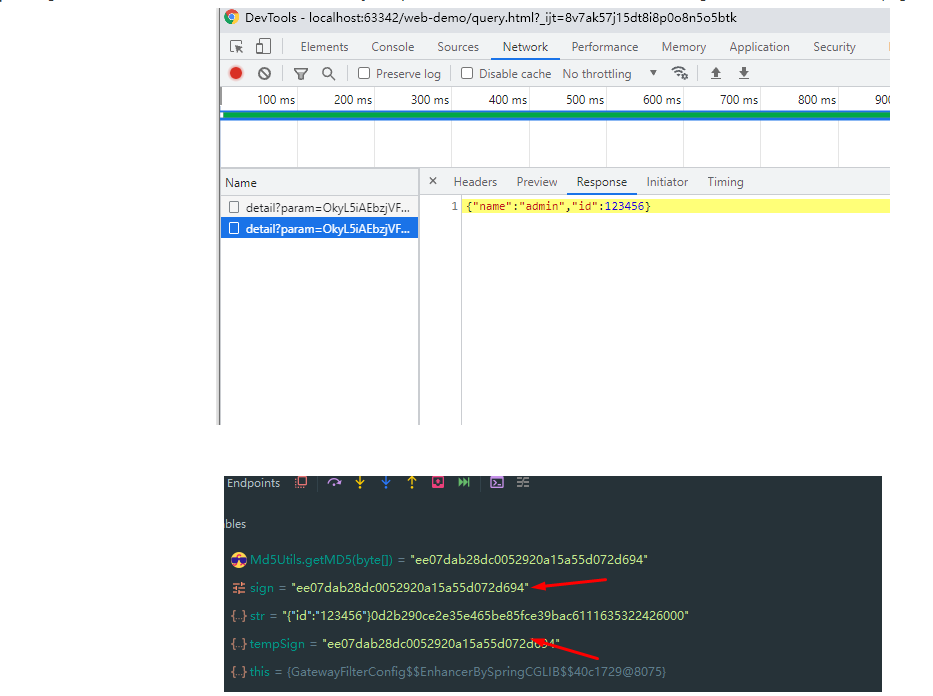
Task: Clear the network log
Action: 264,73
